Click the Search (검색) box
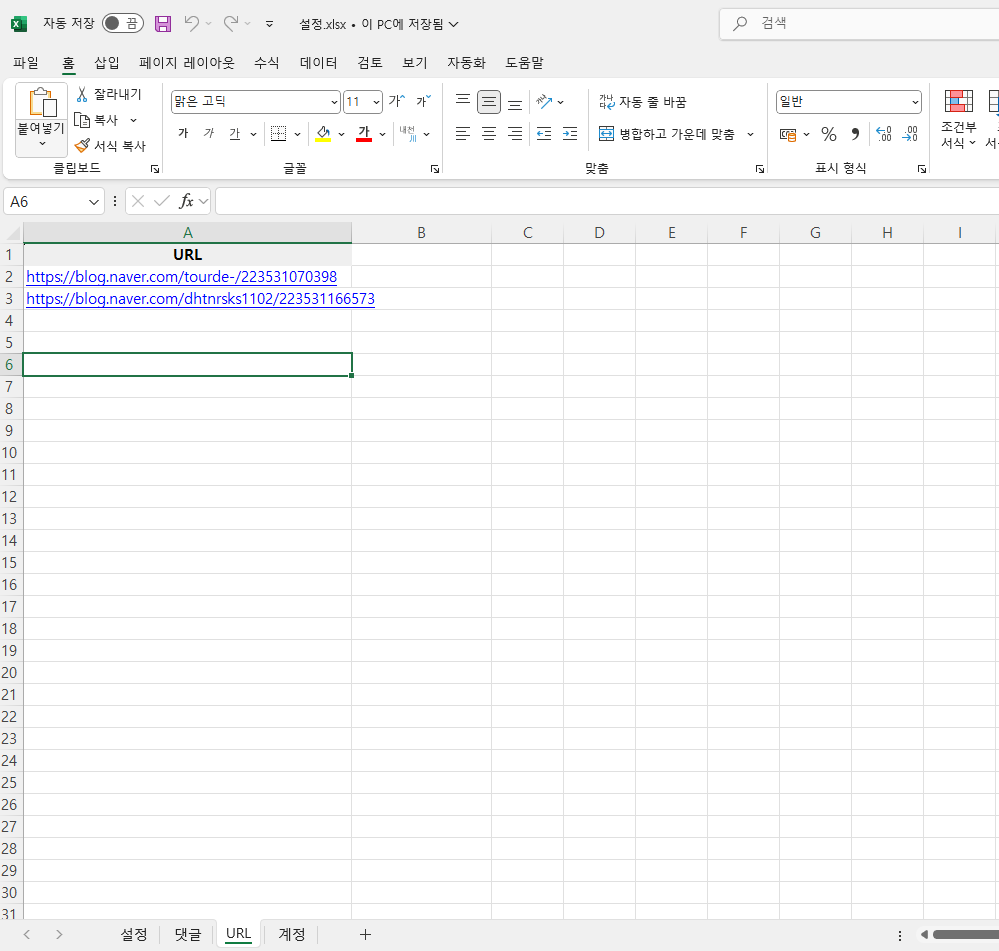Image resolution: width=999 pixels, height=951 pixels. (860, 23)
